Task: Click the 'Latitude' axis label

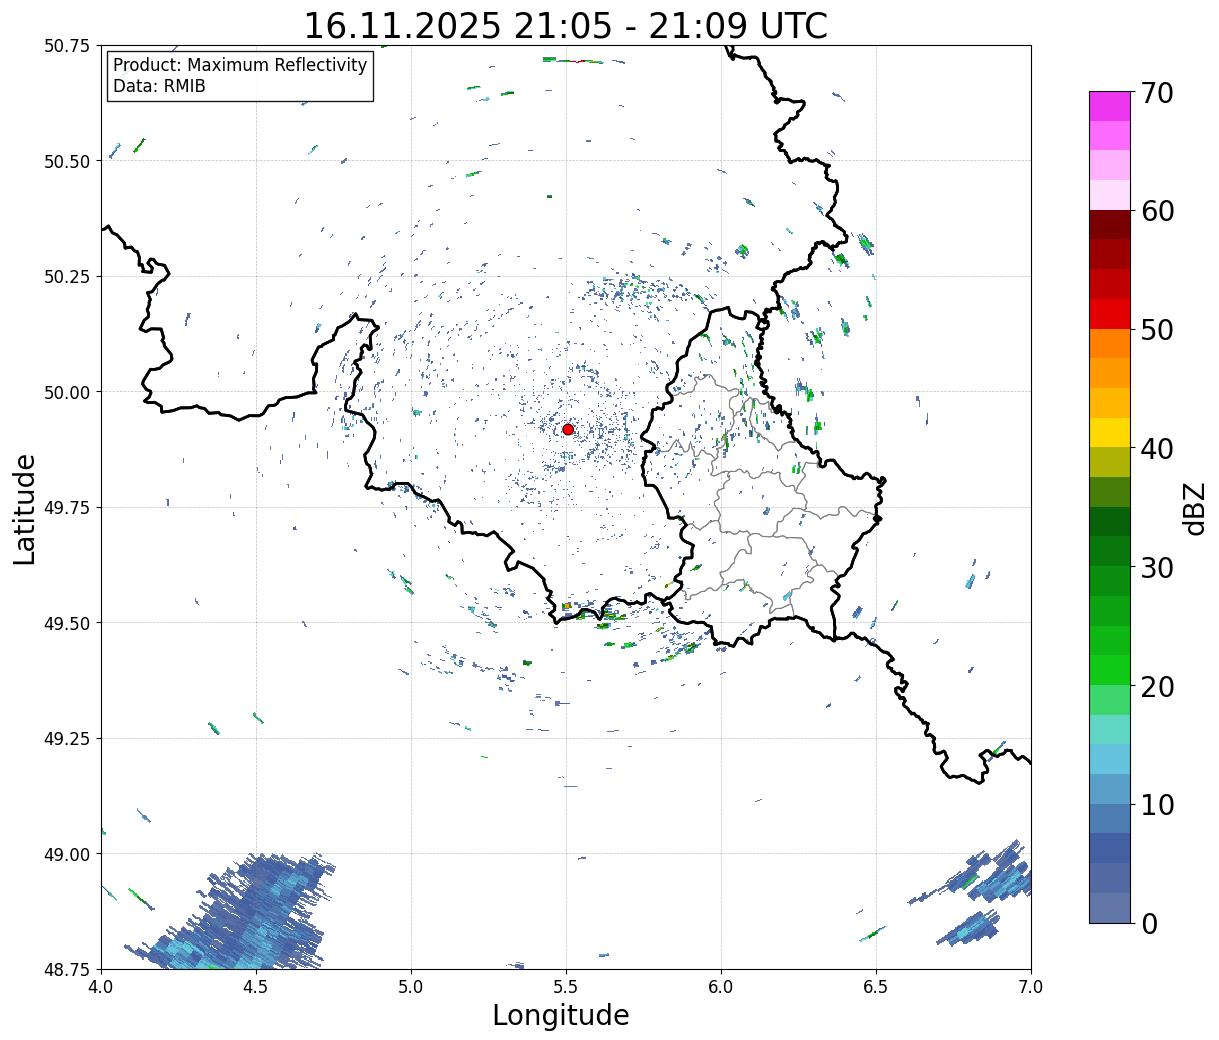Action: click(25, 508)
